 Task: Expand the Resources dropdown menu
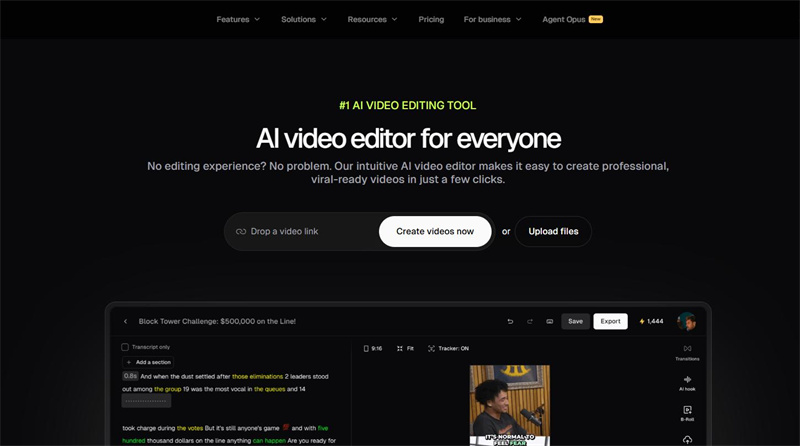[x=372, y=19]
